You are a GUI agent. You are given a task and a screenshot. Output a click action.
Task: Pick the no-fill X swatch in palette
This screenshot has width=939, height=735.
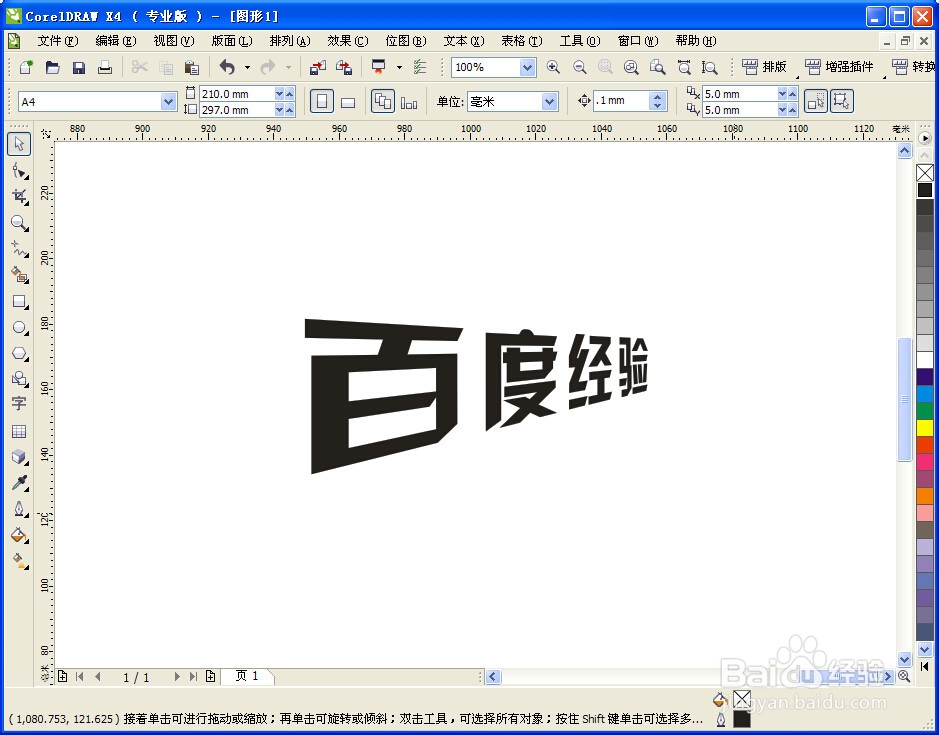point(925,173)
